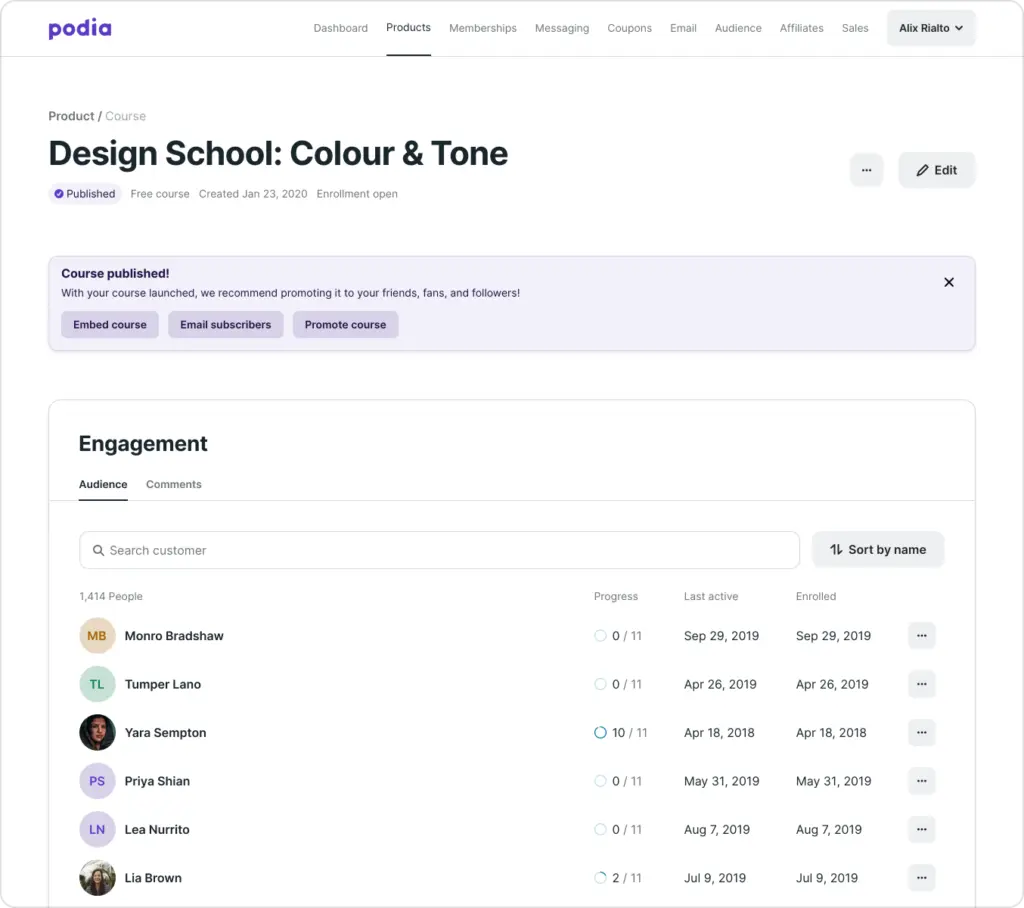Viewport: 1024px width, 908px height.
Task: Click the Embed course button
Action: click(110, 325)
